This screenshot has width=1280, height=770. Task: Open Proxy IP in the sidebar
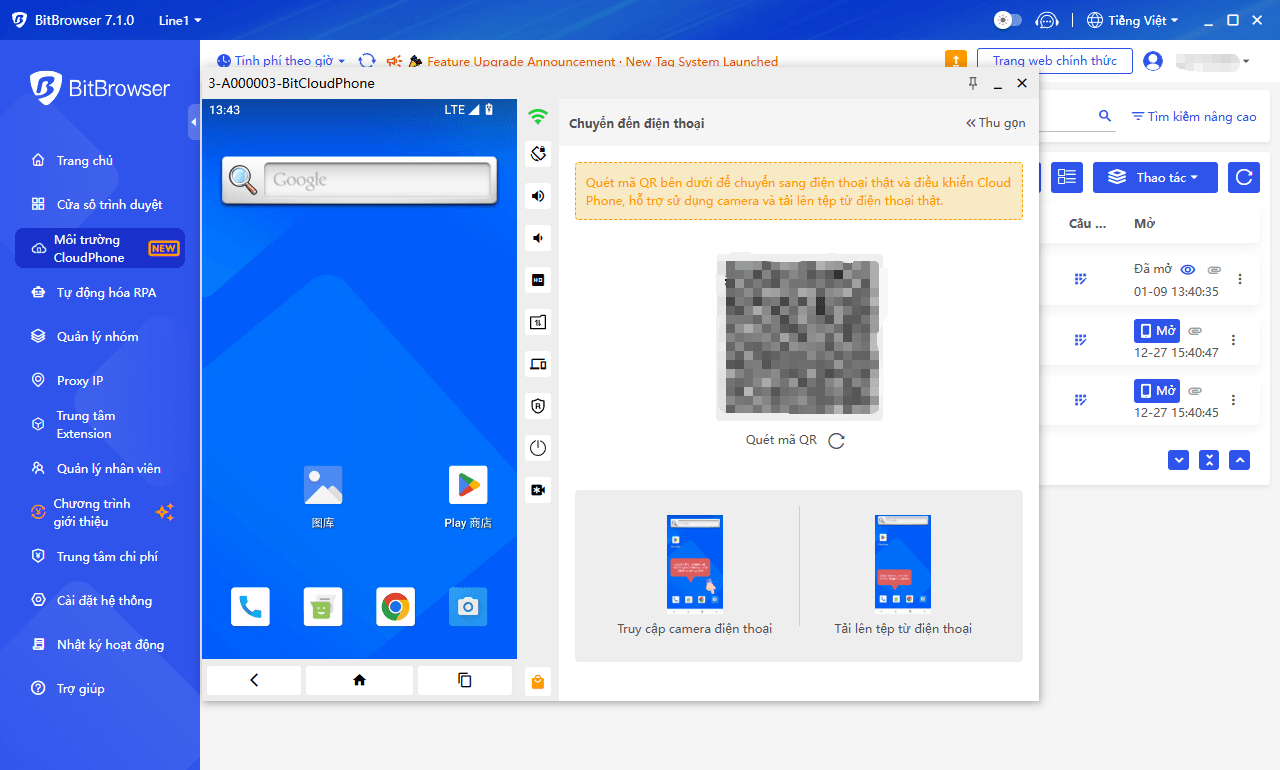click(80, 381)
